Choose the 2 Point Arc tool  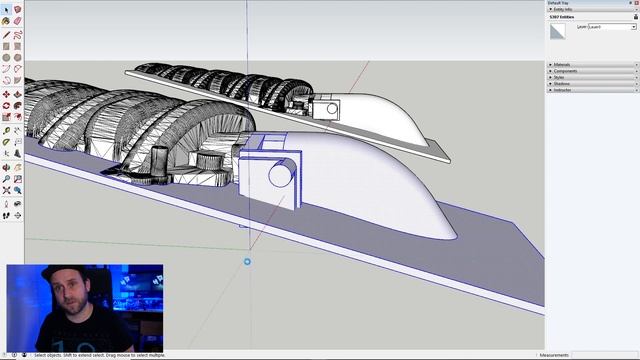(x=18, y=69)
